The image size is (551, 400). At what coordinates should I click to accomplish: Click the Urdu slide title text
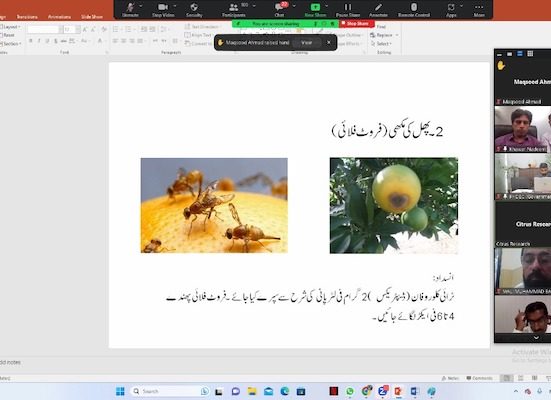tap(387, 131)
